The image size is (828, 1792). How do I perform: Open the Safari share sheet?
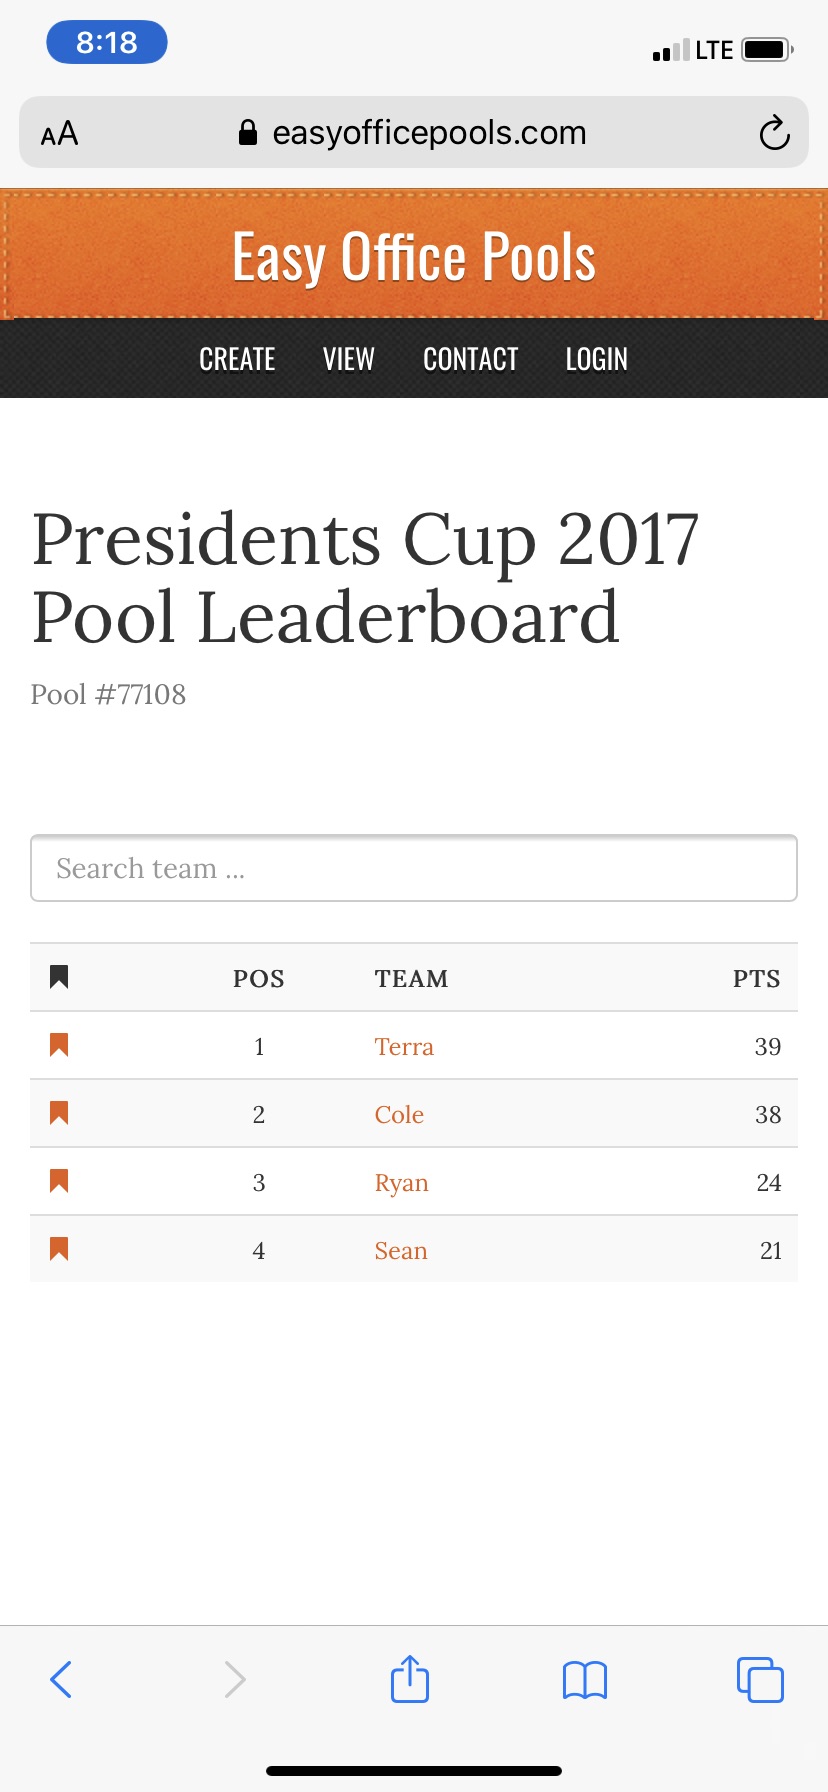[x=409, y=1679]
